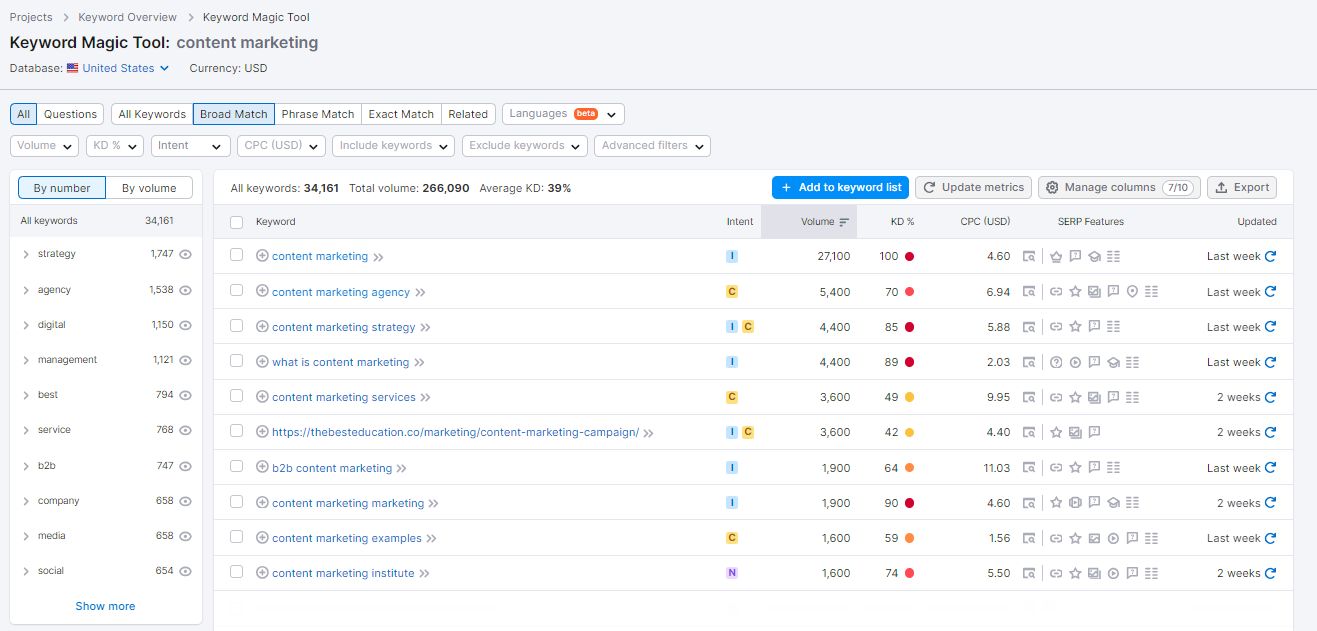Add content marketing examples via plus icon
The width and height of the screenshot is (1317, 631).
262,537
